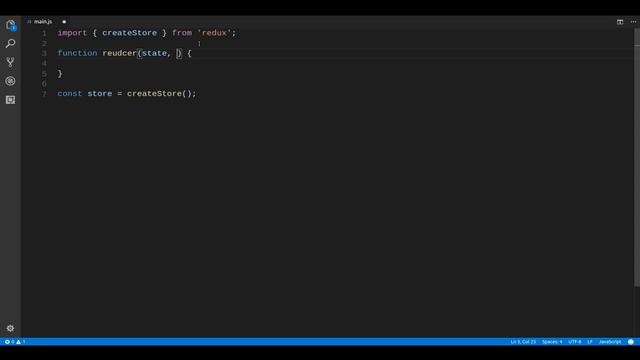Open the Debug view in activity bar
640x360 pixels.
coord(11,81)
